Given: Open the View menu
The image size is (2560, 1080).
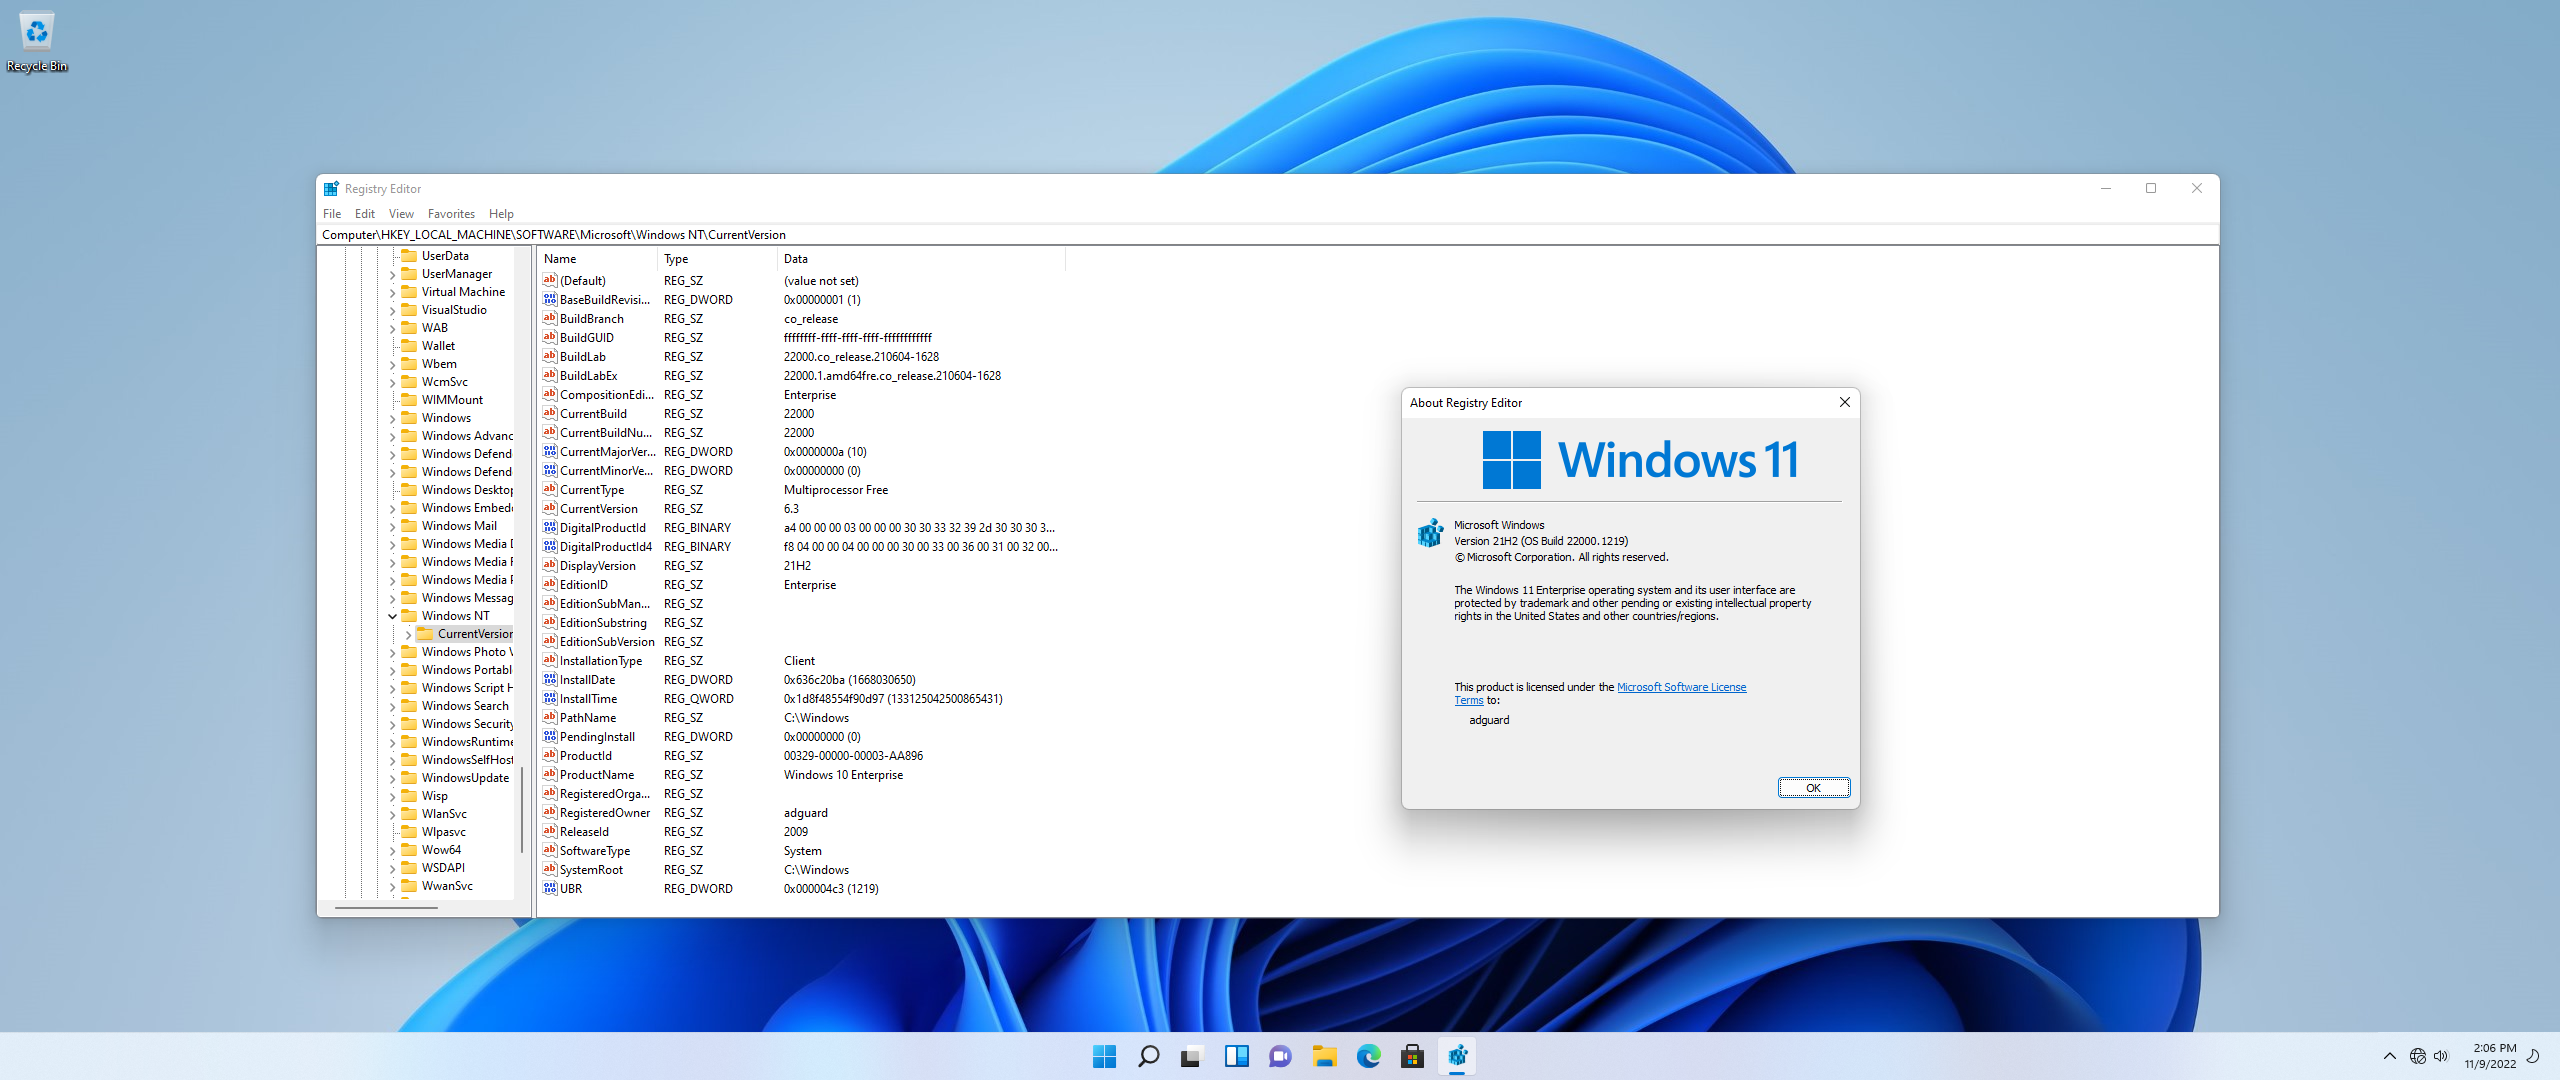Looking at the screenshot, I should (401, 213).
